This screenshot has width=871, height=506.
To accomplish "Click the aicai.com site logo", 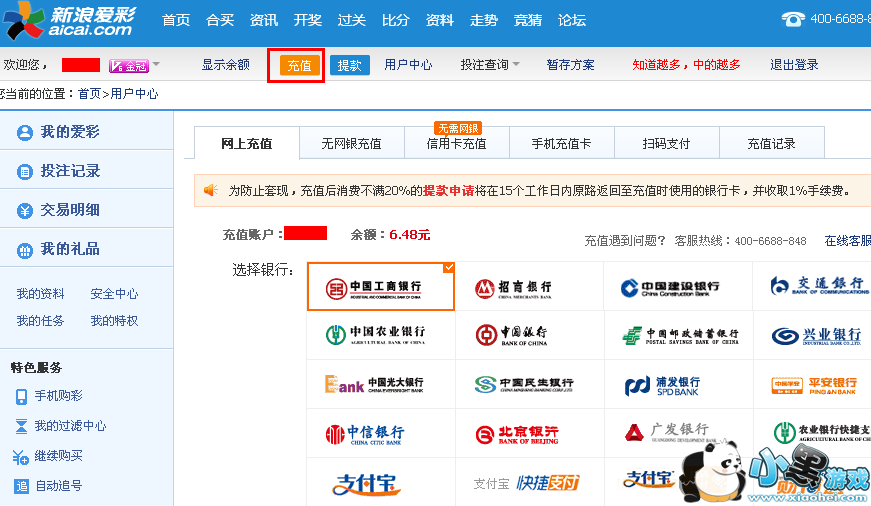I will pos(69,21).
